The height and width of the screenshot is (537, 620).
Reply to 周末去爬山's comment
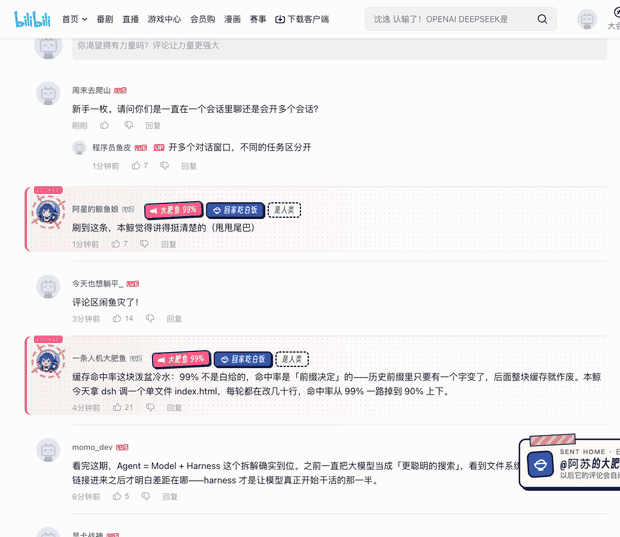153,126
